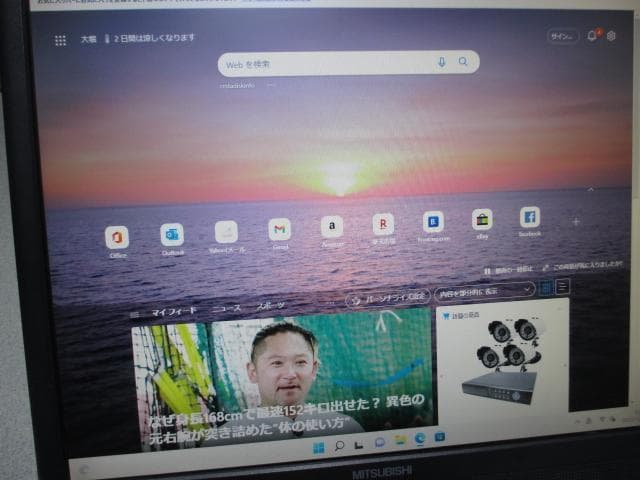Open the baseball player news article
Viewport: 640px width, 480px height.
[284, 380]
